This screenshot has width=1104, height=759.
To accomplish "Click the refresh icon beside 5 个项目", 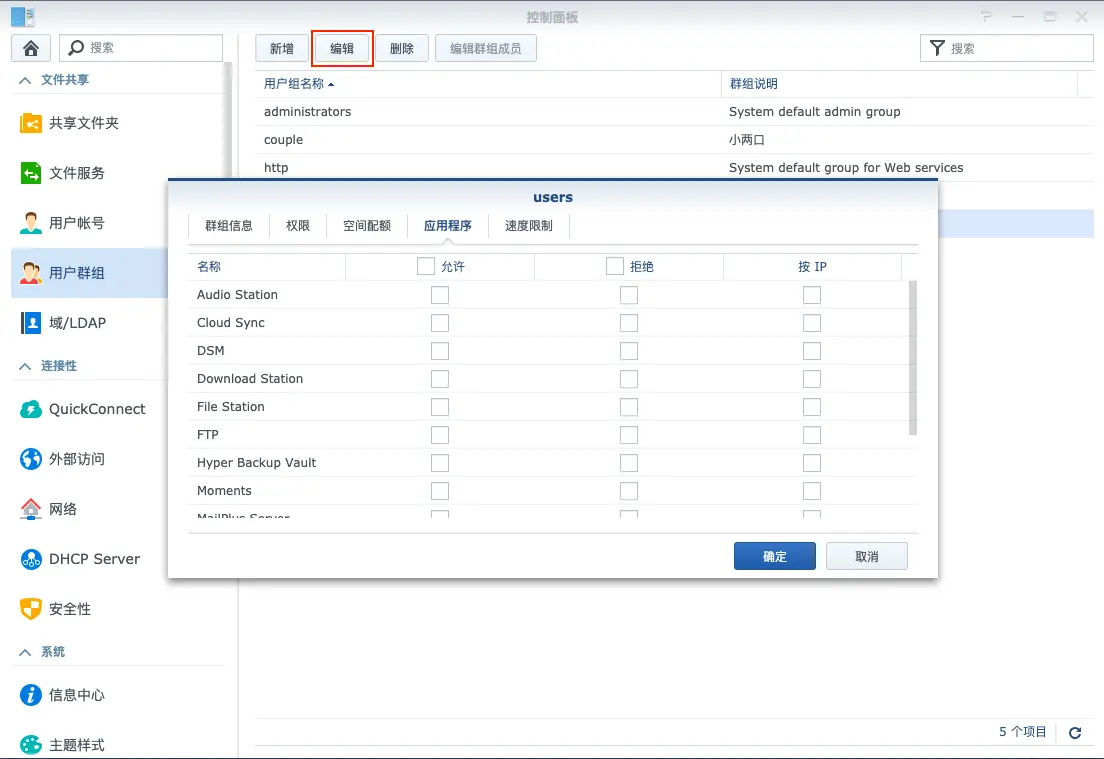I will click(1074, 733).
